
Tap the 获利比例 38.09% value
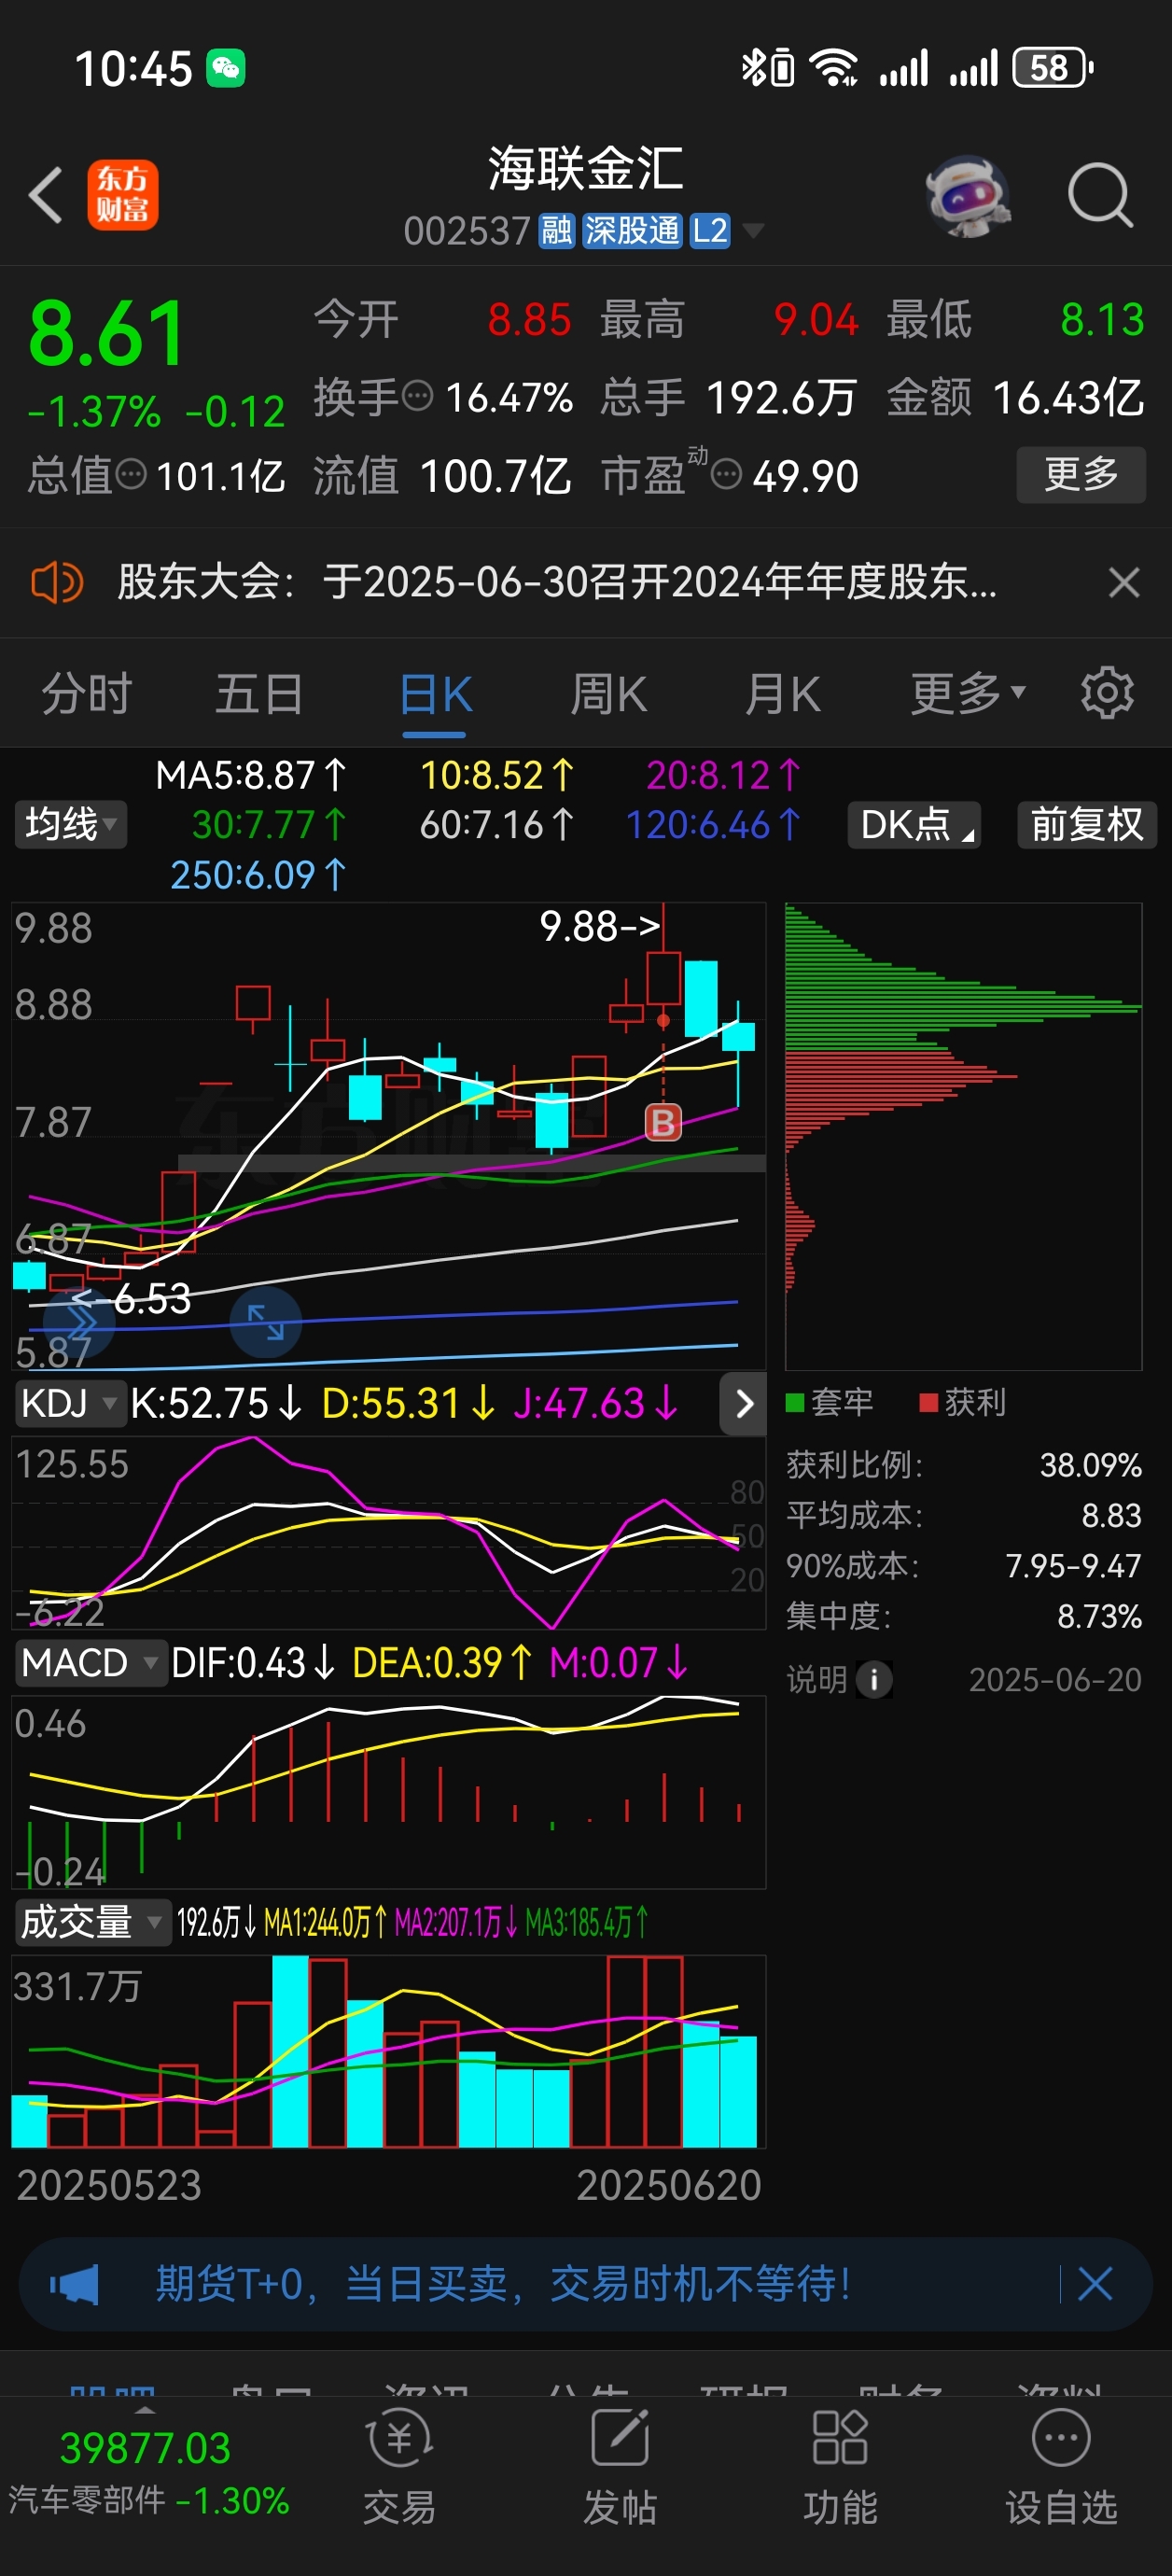coord(1090,1465)
